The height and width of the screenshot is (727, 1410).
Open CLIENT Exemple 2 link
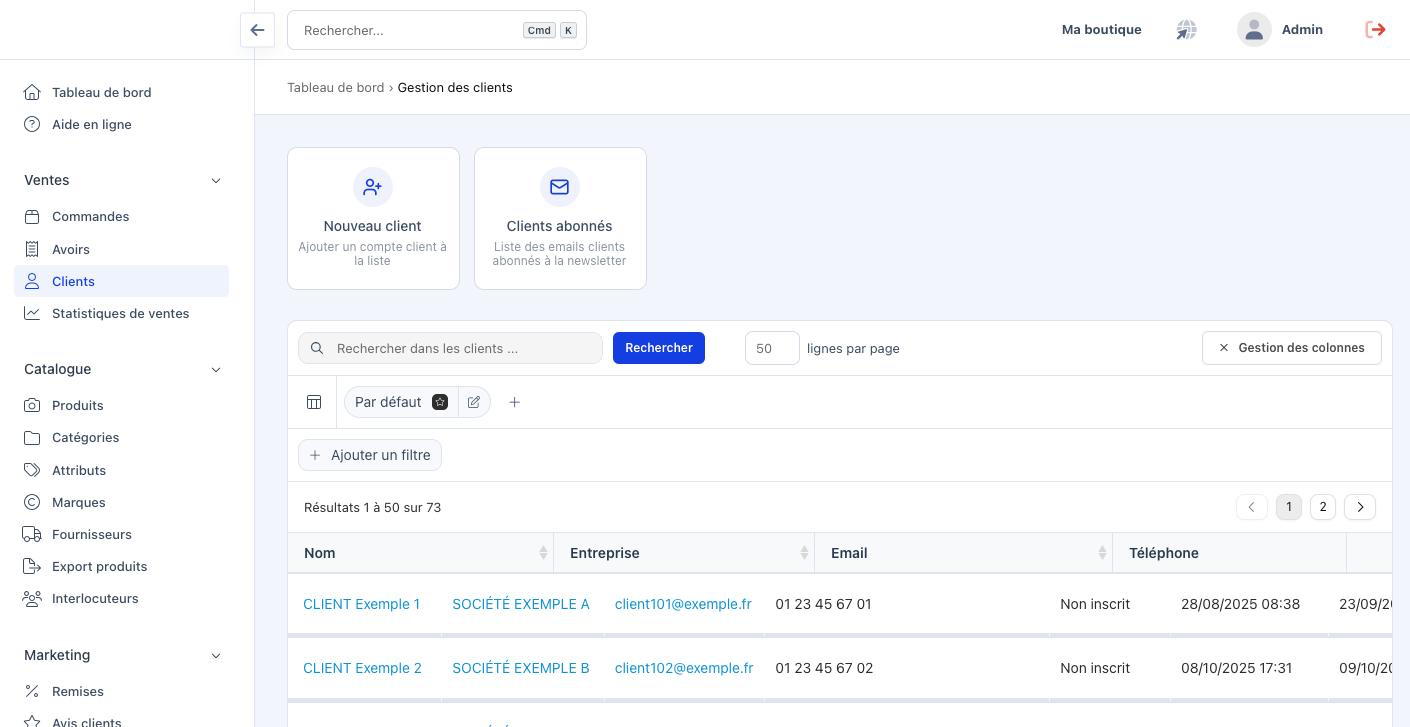click(x=362, y=668)
